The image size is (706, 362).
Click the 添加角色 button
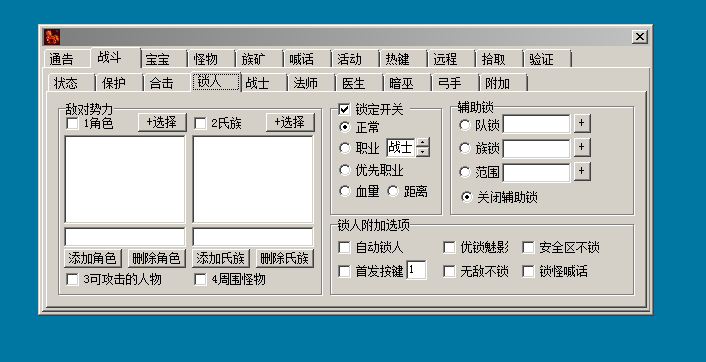coord(93,258)
